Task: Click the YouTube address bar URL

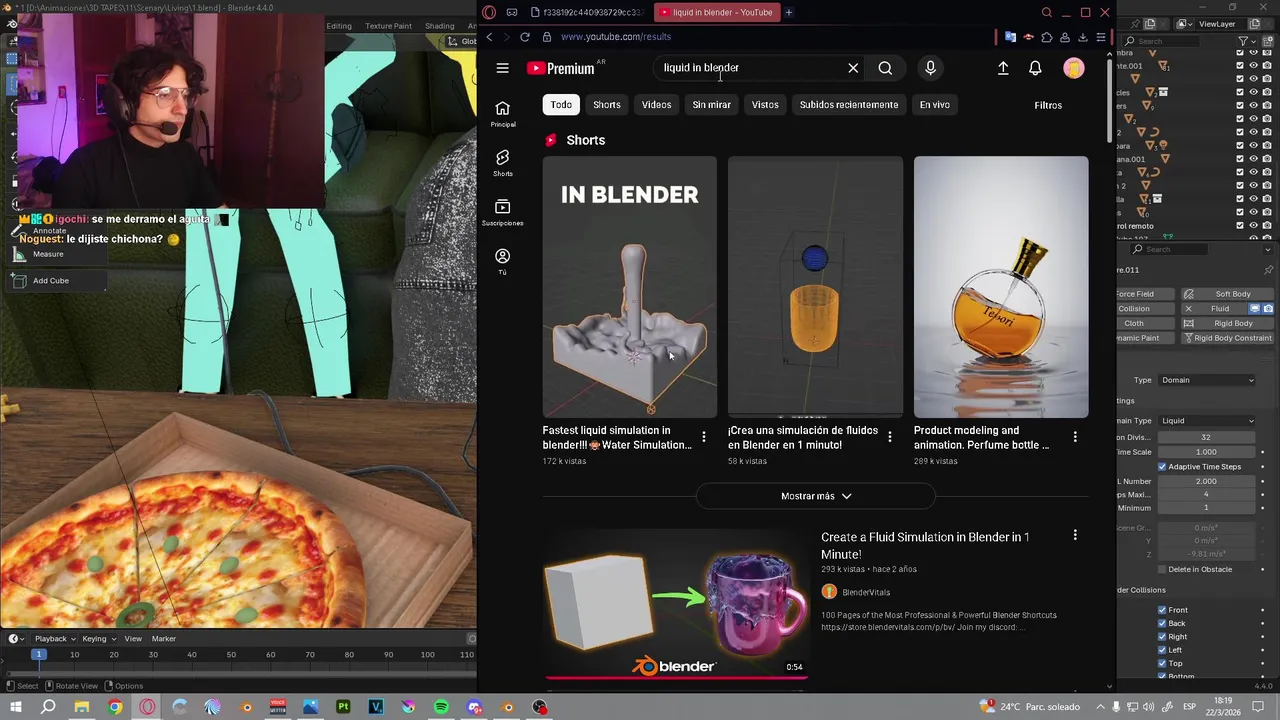Action: tap(616, 37)
